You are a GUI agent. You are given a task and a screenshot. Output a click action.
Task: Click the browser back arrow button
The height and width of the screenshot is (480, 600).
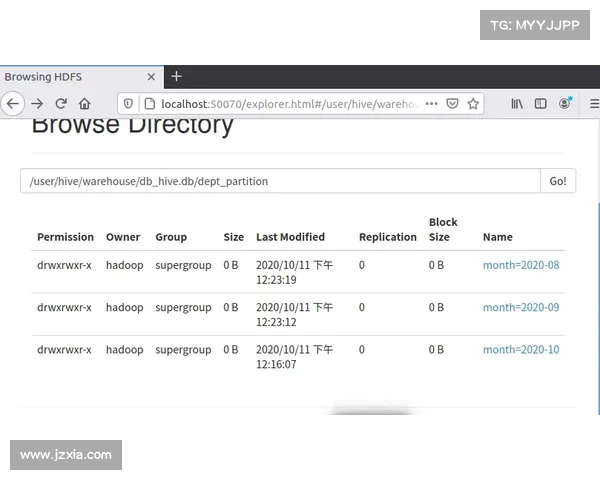tap(12, 103)
